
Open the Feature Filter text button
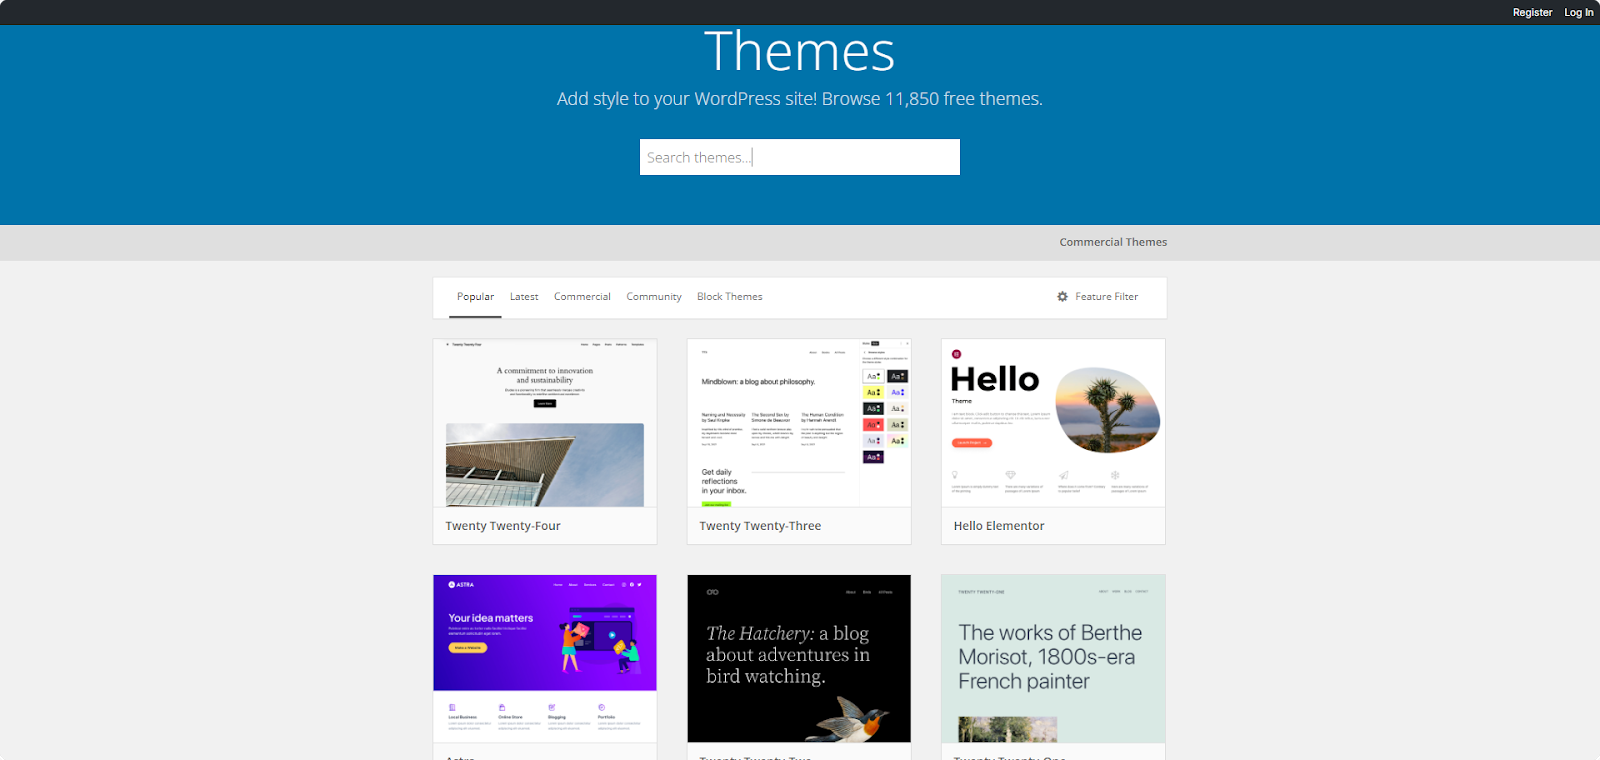[1106, 297]
